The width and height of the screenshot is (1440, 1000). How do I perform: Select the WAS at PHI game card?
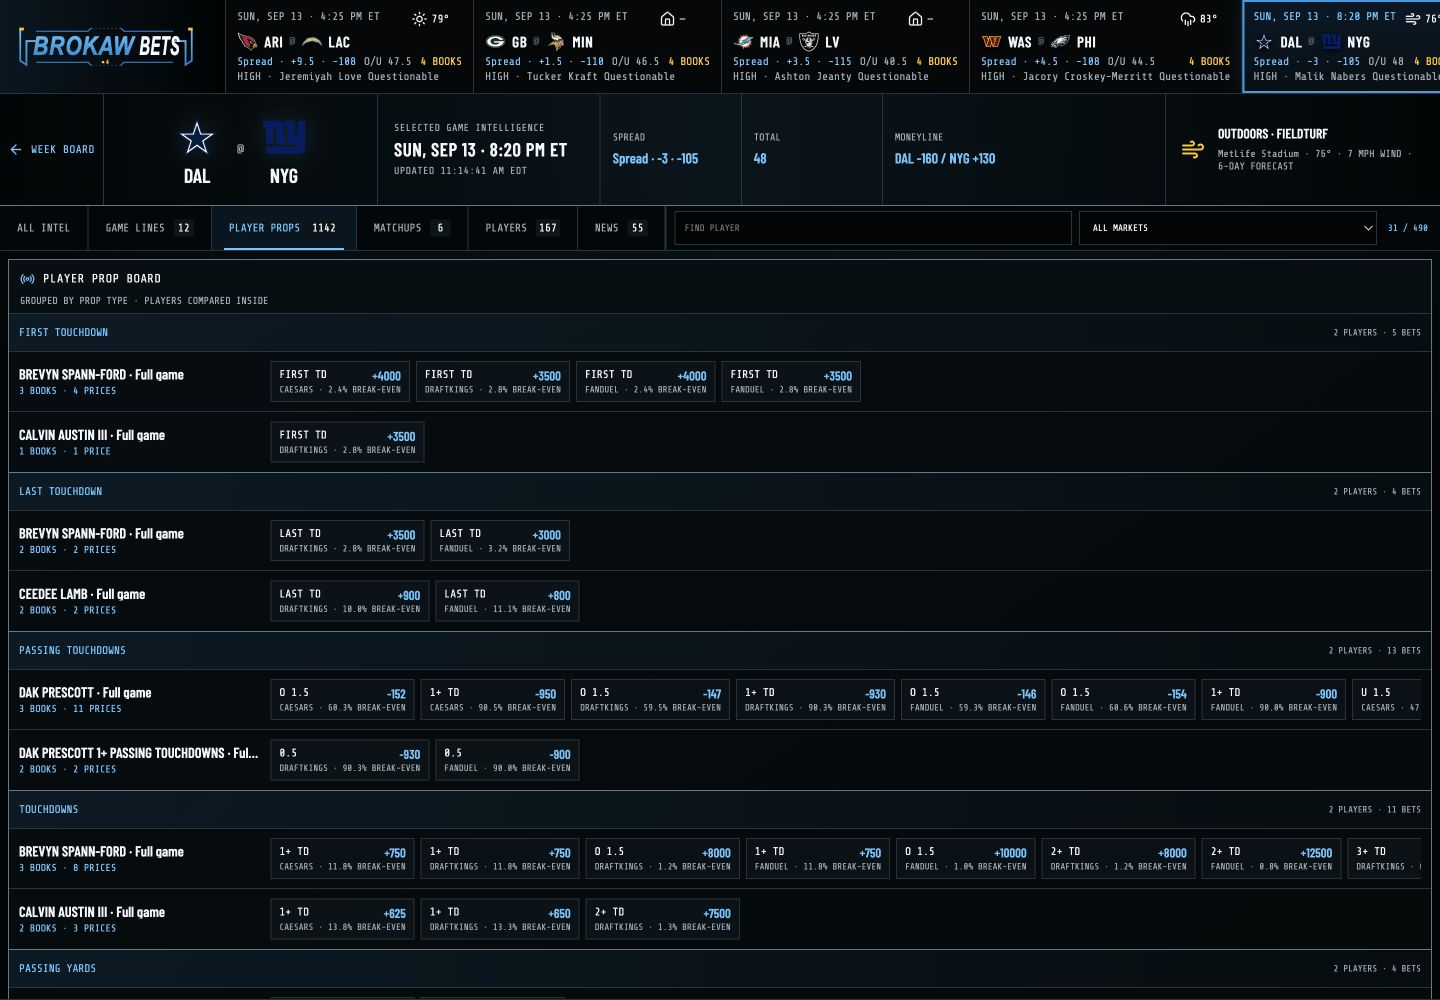coord(1106,46)
